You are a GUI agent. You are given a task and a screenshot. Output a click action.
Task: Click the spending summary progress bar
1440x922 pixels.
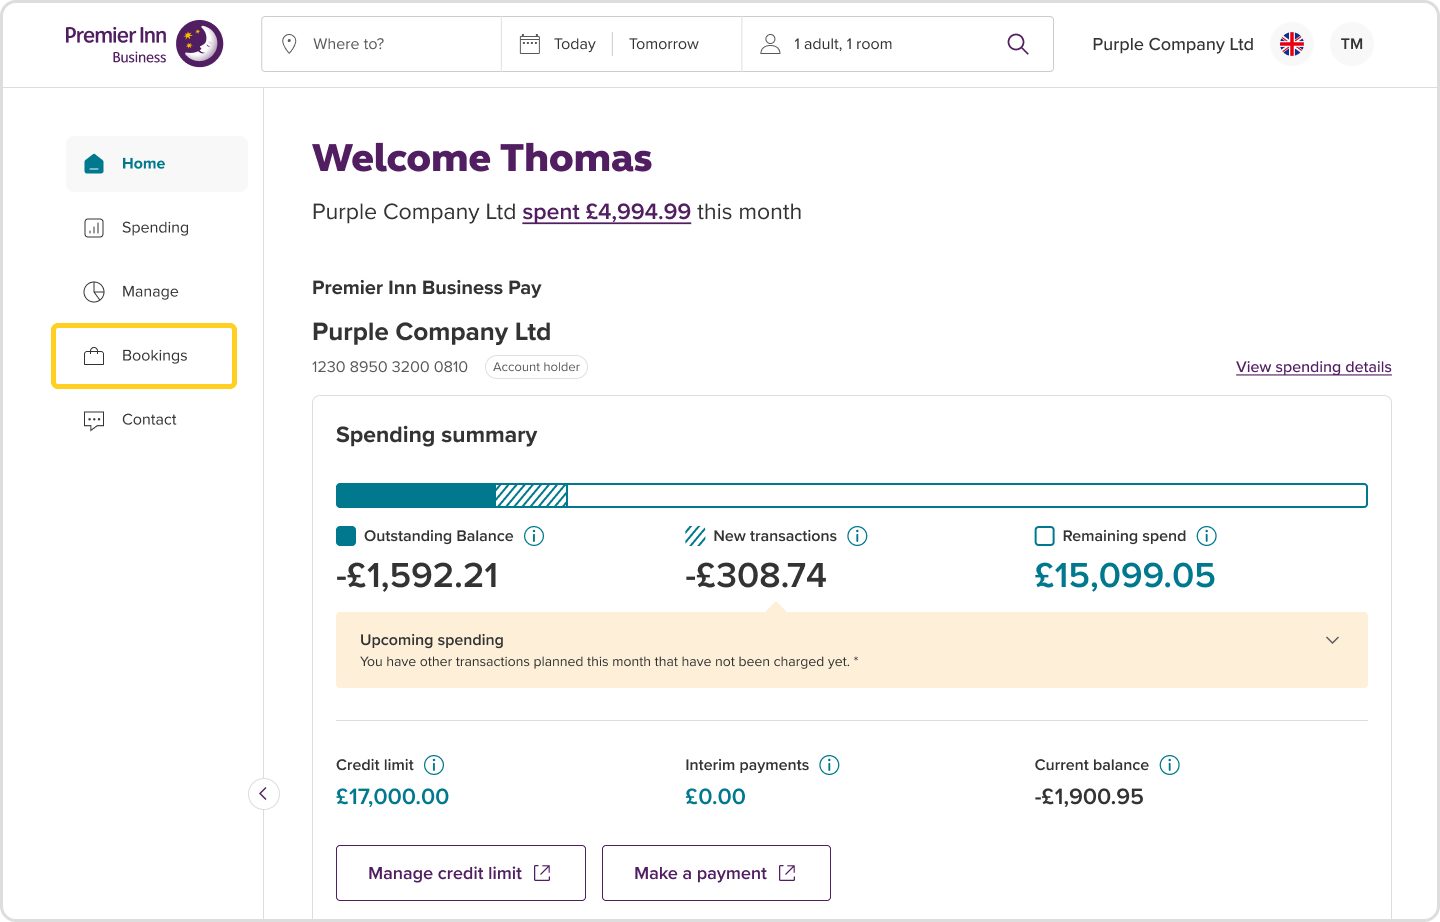coord(852,495)
